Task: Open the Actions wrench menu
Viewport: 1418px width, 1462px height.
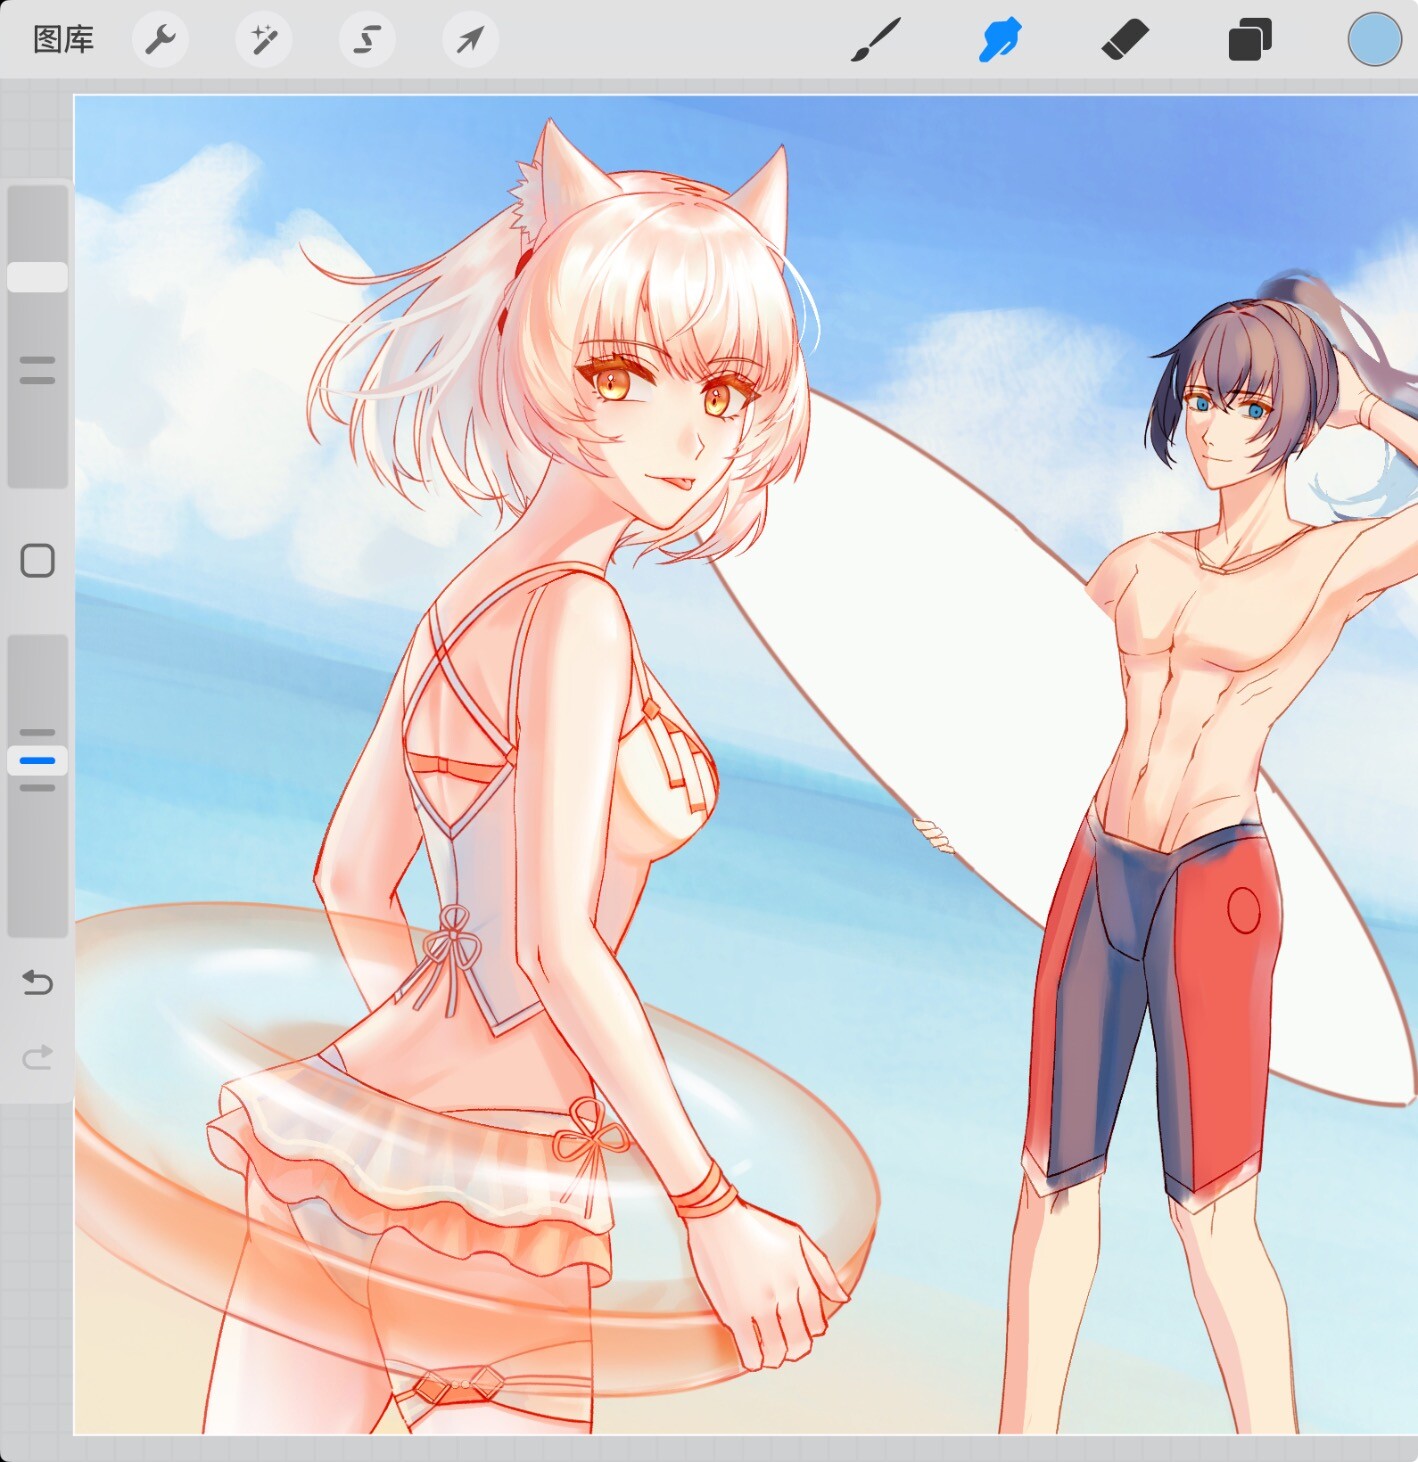Action: [x=160, y=40]
